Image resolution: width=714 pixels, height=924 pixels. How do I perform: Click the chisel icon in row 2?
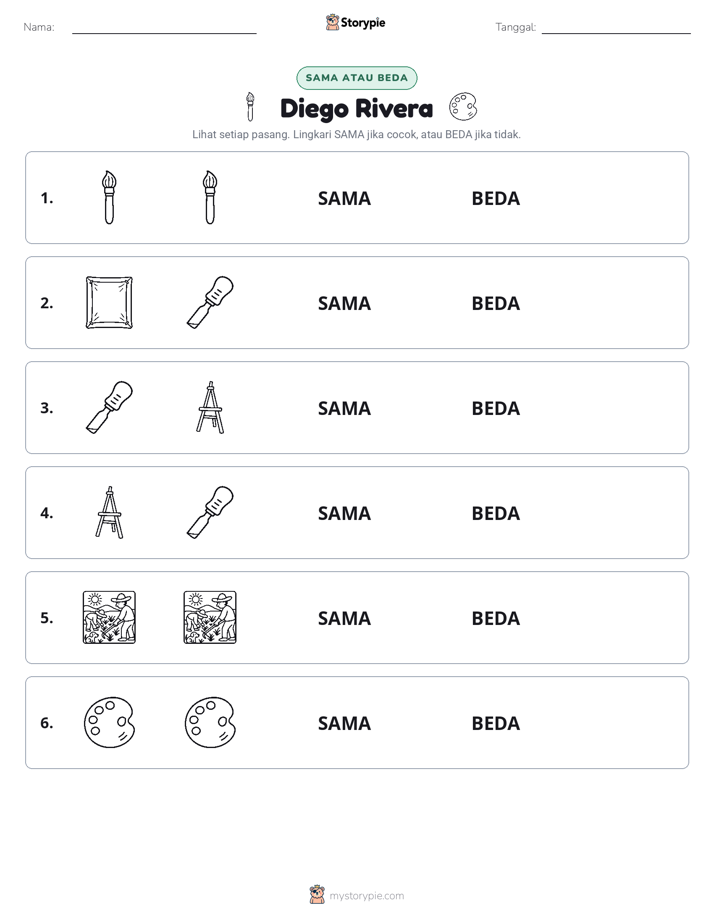(210, 302)
